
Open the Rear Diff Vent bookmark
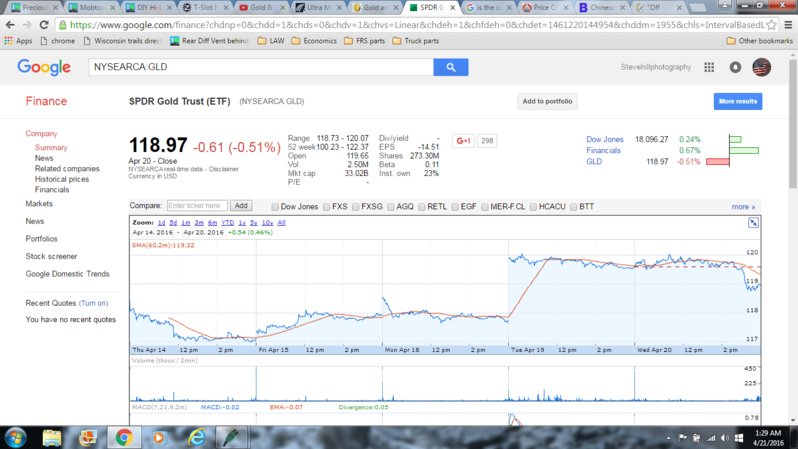209,41
